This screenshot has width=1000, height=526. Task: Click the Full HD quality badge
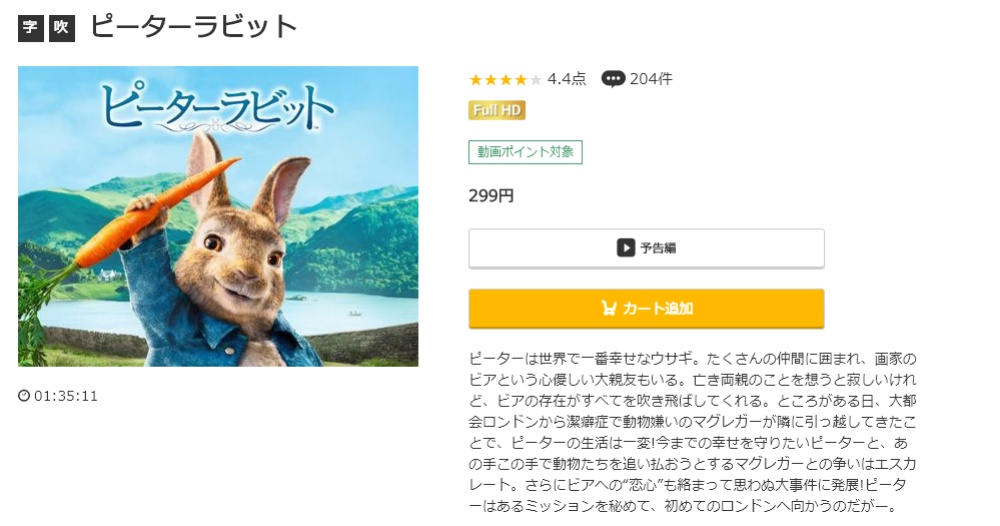pos(497,110)
